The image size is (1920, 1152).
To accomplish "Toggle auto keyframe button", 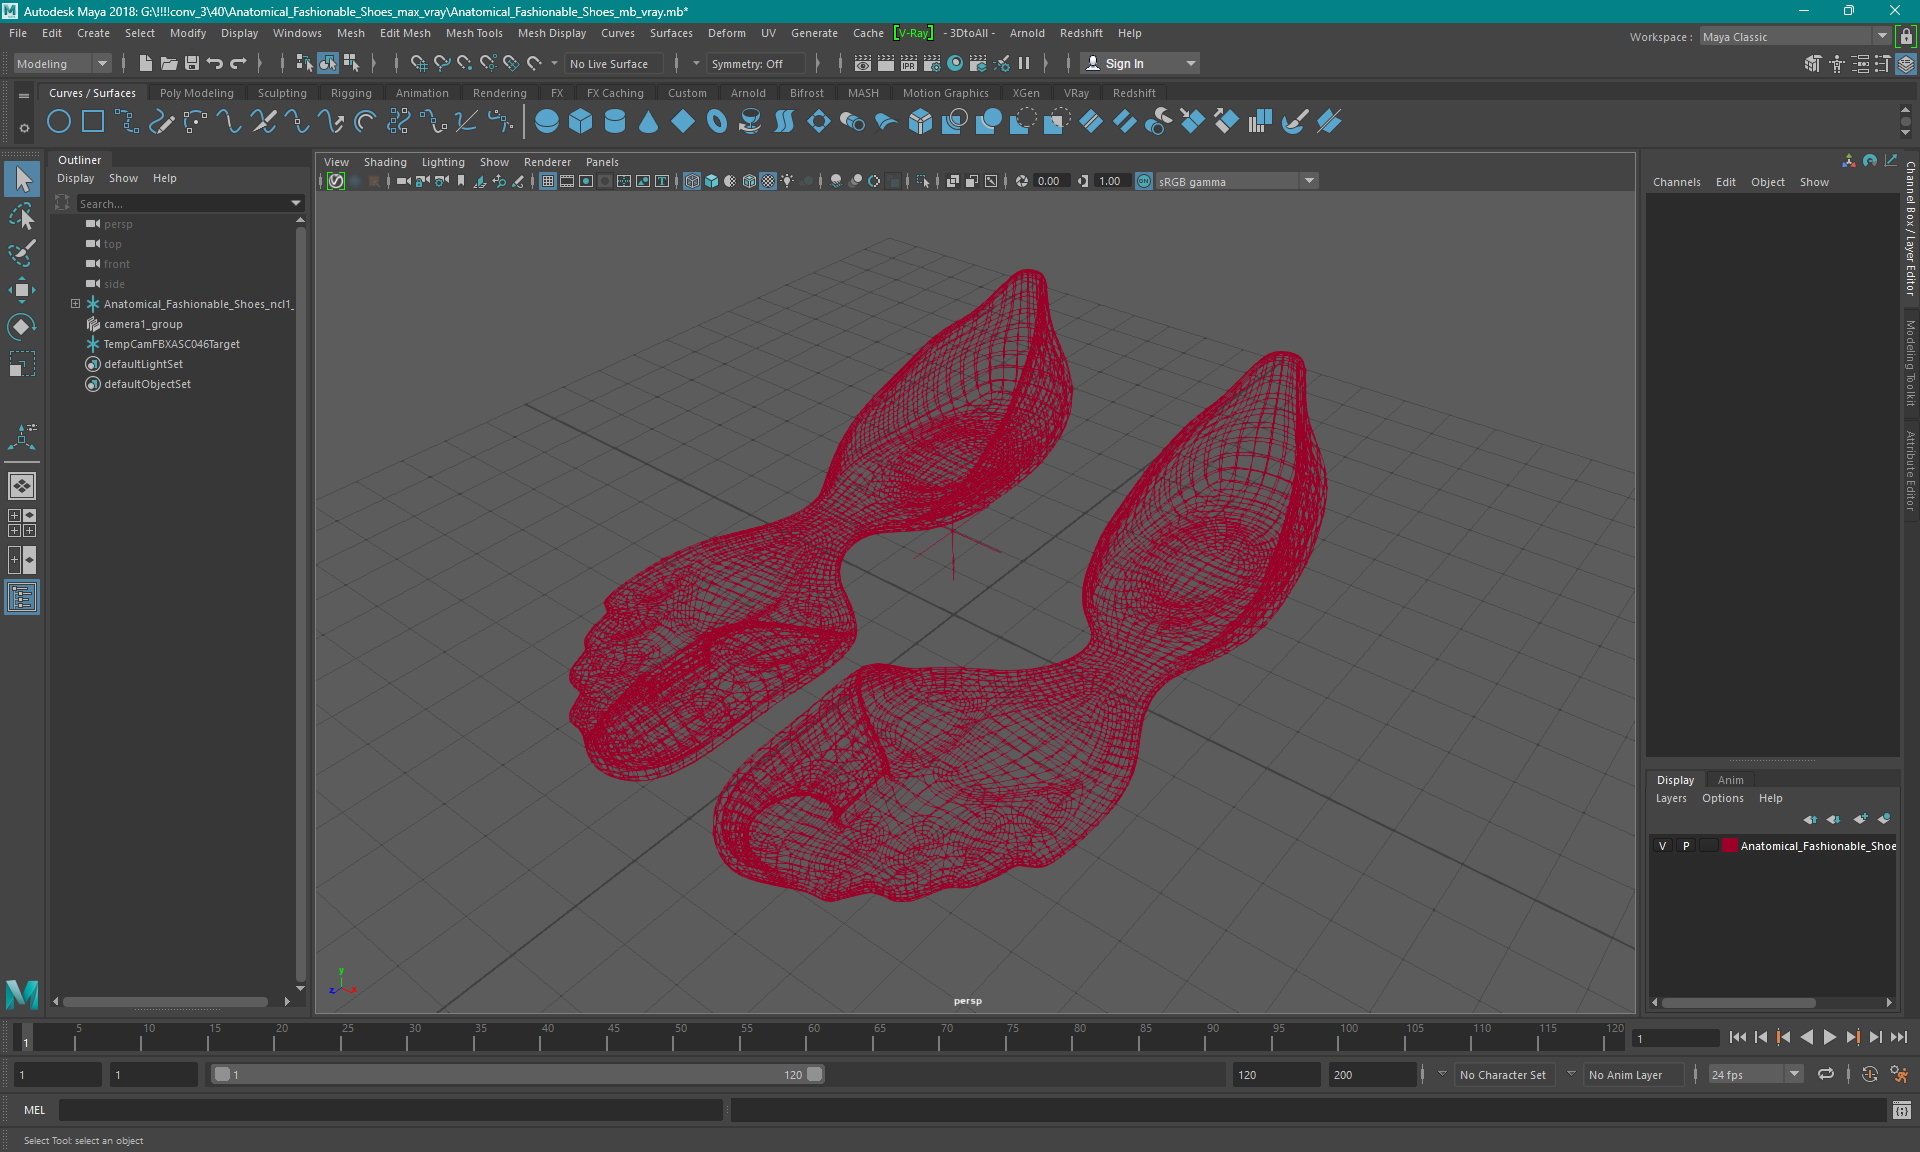I will (x=1869, y=1074).
